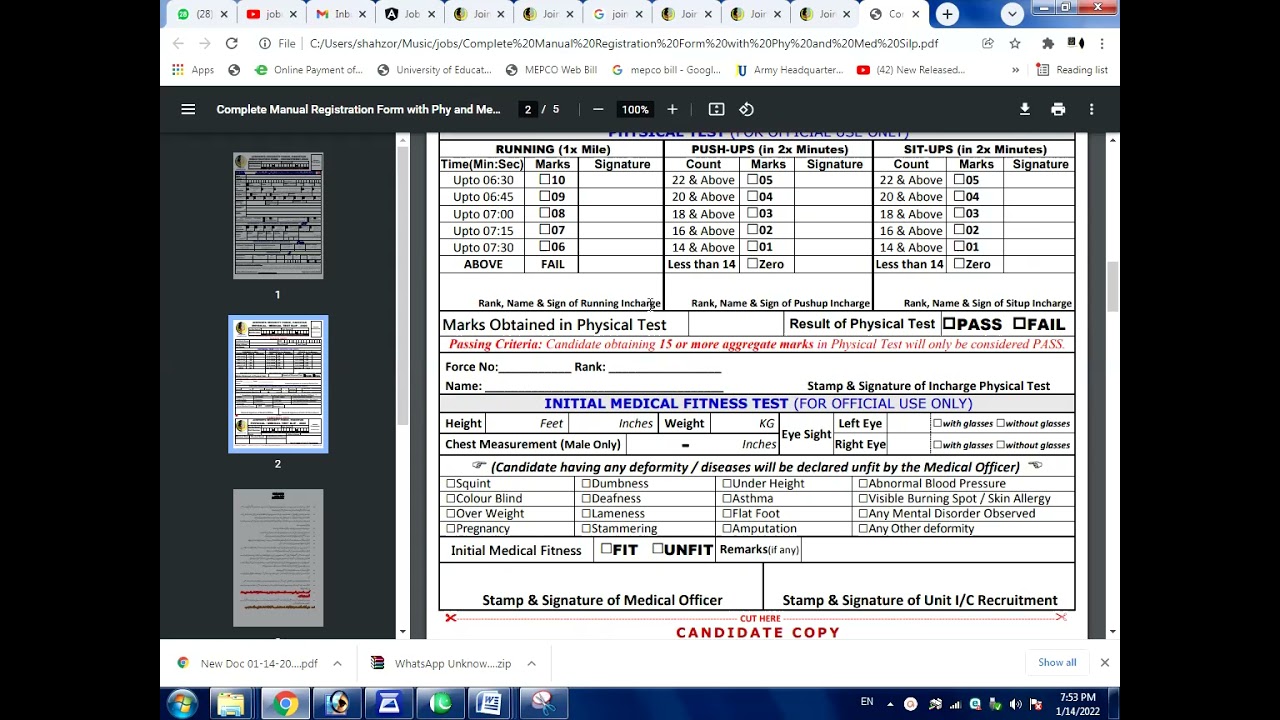Open the Reading list

[1072, 70]
